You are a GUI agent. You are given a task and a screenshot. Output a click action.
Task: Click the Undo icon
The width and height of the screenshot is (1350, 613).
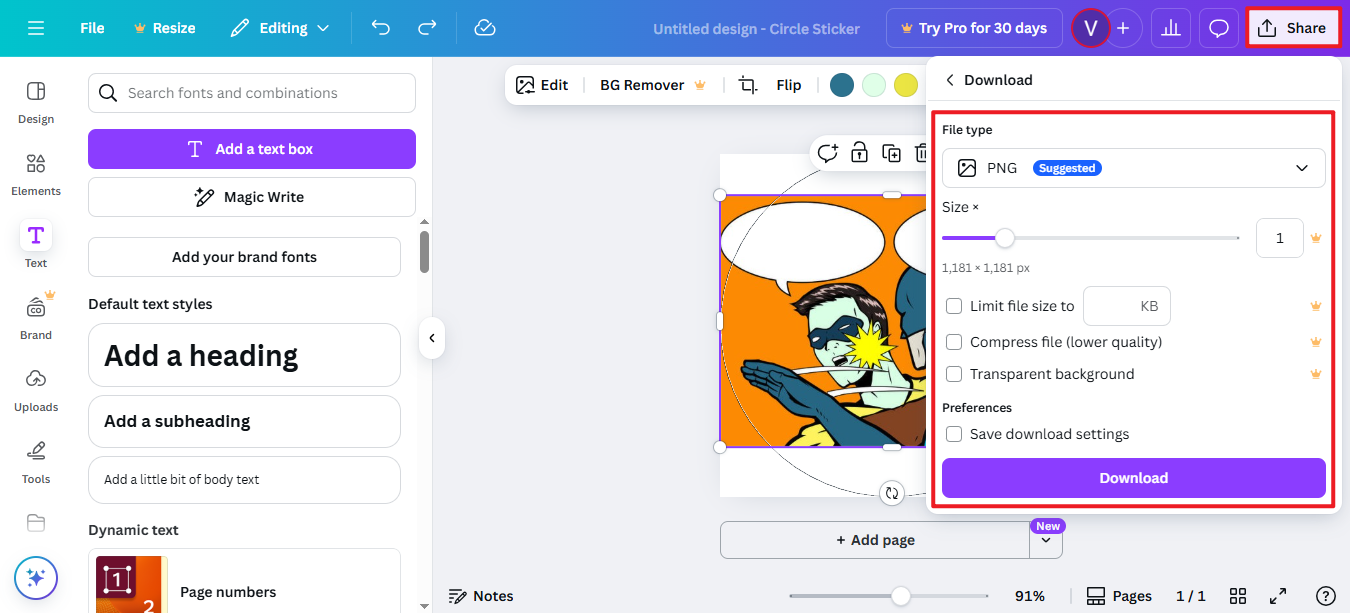pyautogui.click(x=380, y=28)
